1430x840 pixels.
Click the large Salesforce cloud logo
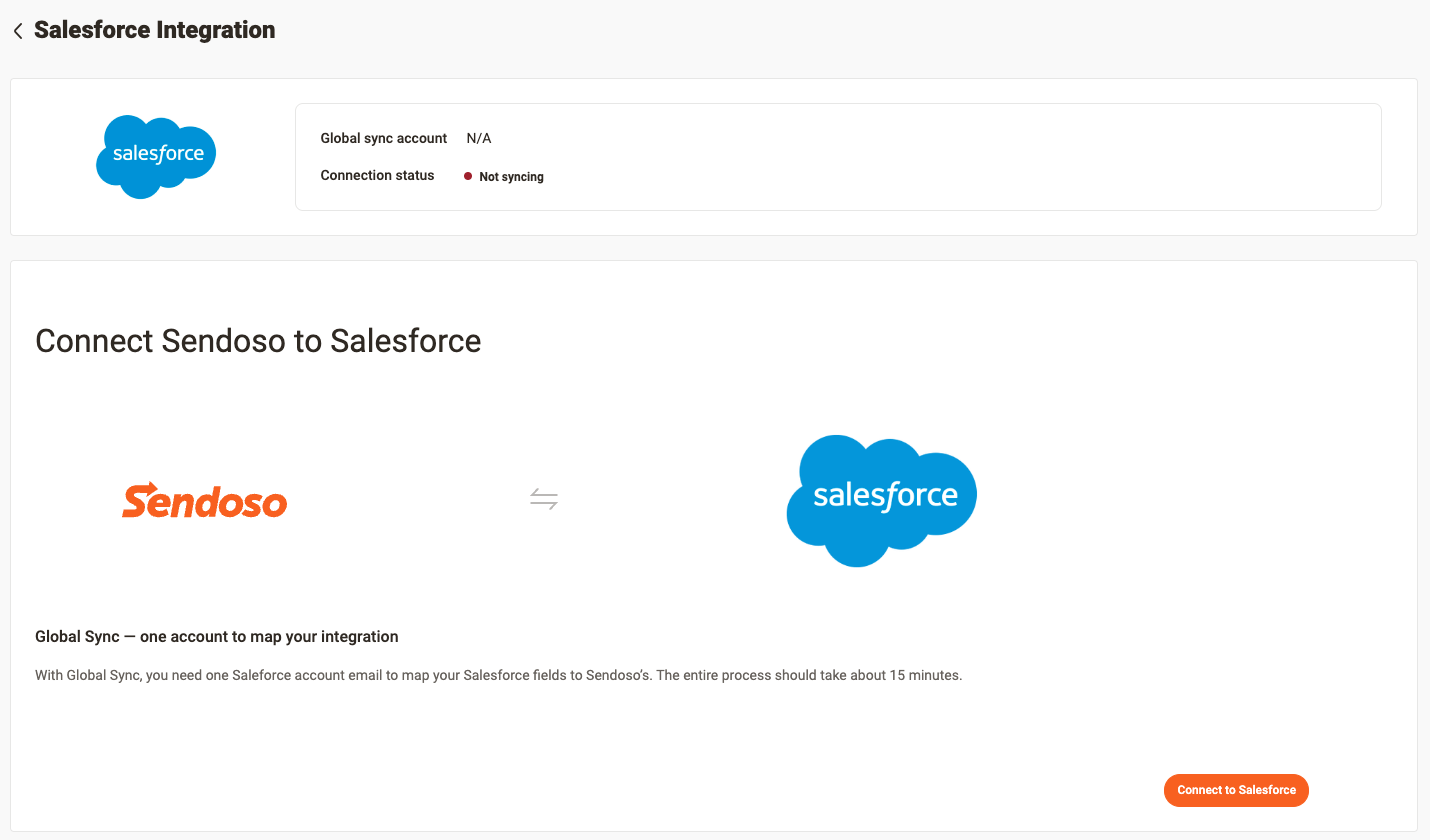(x=881, y=500)
